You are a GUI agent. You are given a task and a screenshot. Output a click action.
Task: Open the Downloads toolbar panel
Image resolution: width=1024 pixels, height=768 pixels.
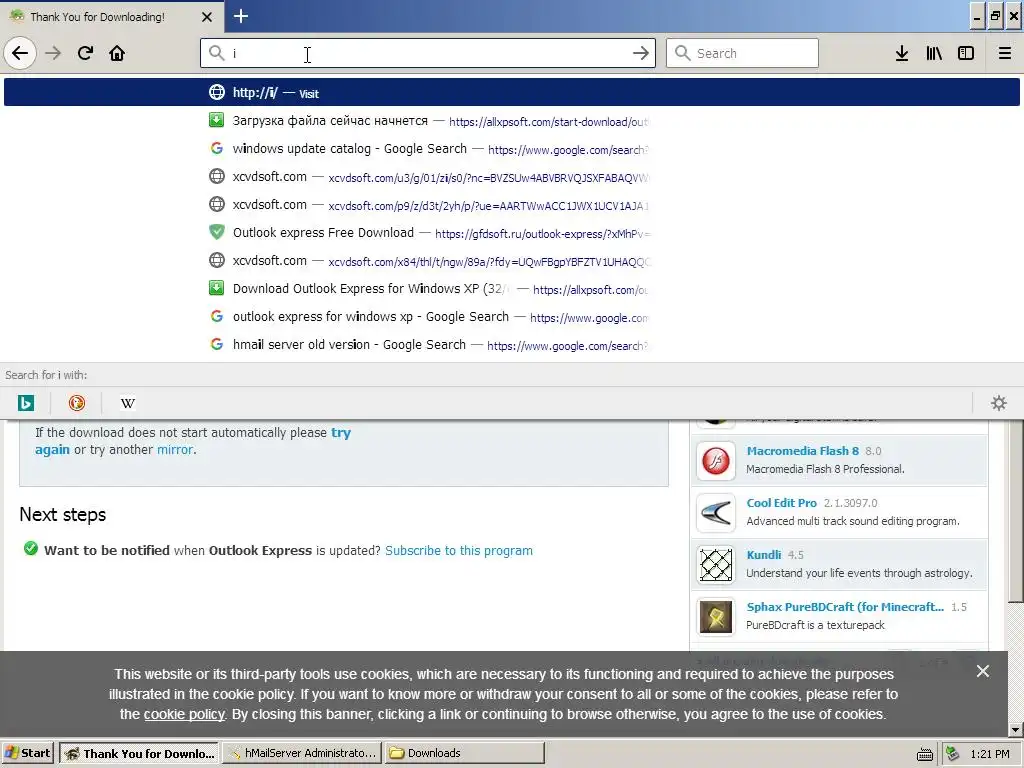tap(902, 53)
